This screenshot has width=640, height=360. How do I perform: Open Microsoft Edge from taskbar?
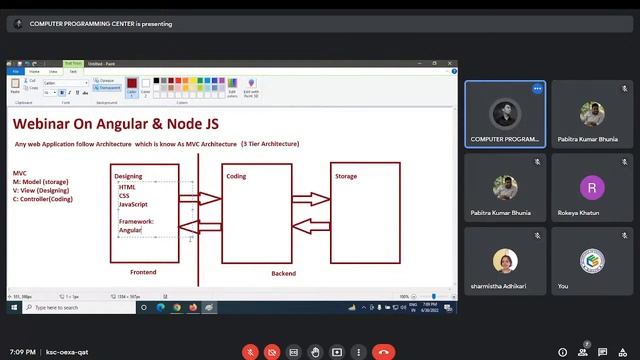tap(160, 307)
